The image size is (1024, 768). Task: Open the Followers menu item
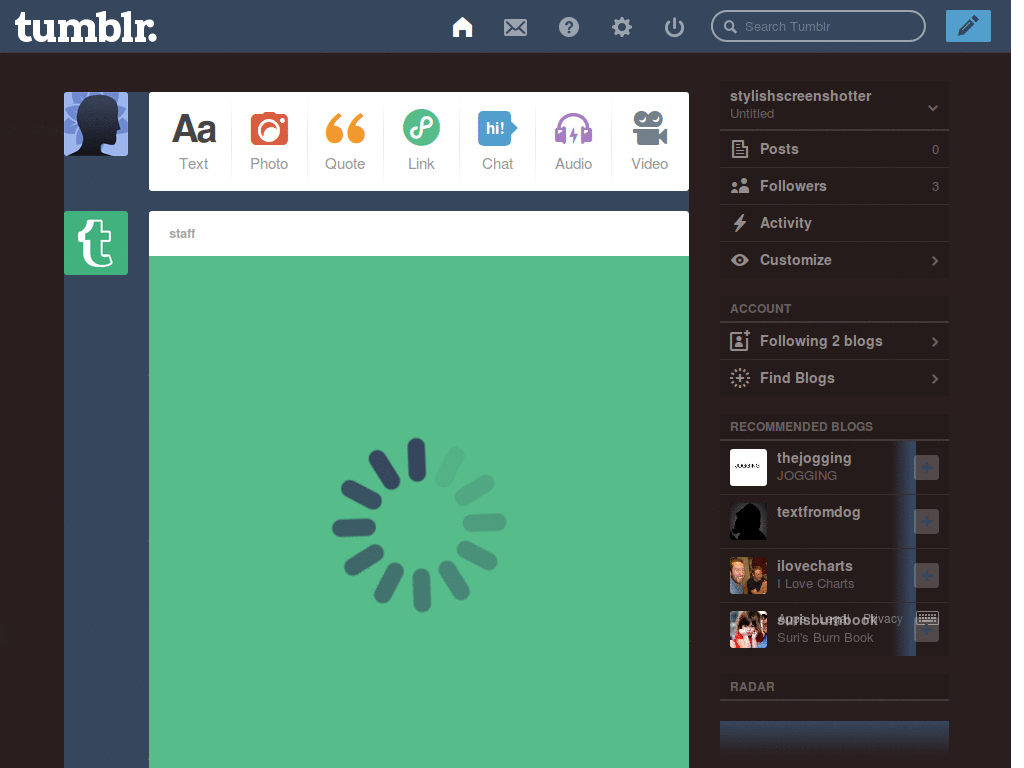(x=834, y=186)
